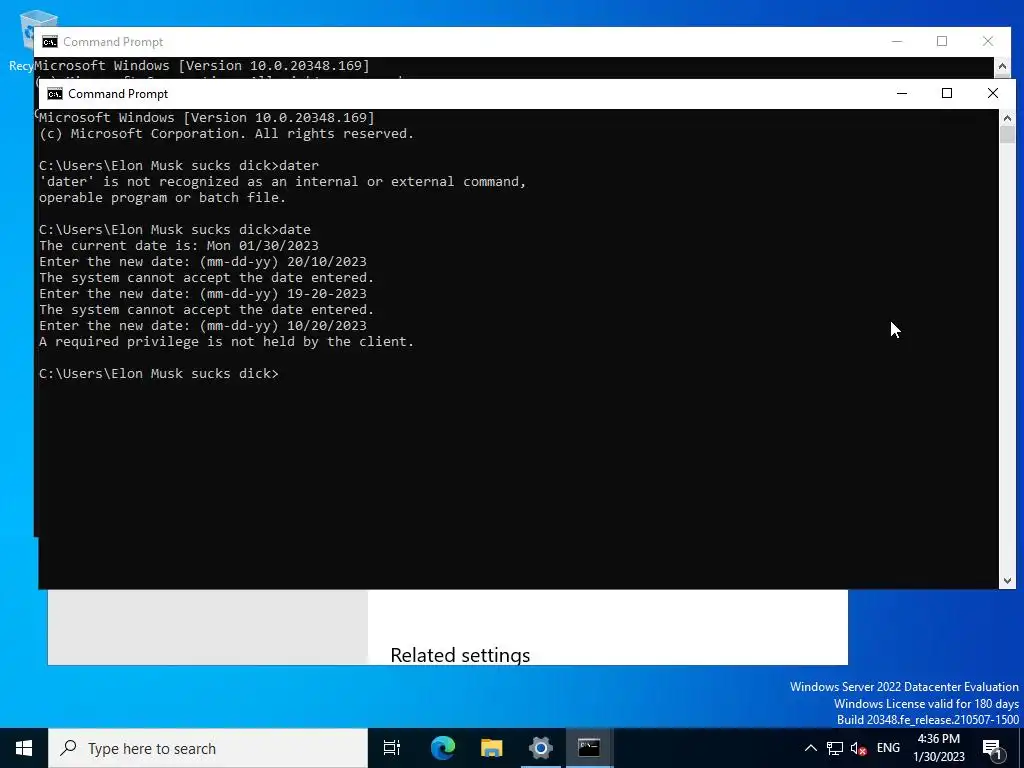Viewport: 1024px width, 768px height.
Task: Minimize the back Command Prompt window
Action: click(897, 41)
